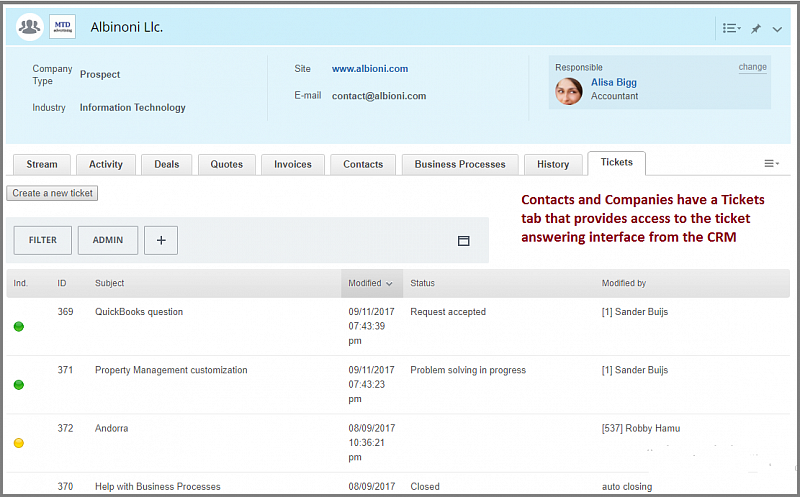Click the window layout icon in filter bar
Screen dimensions: 800x497
[463, 241]
